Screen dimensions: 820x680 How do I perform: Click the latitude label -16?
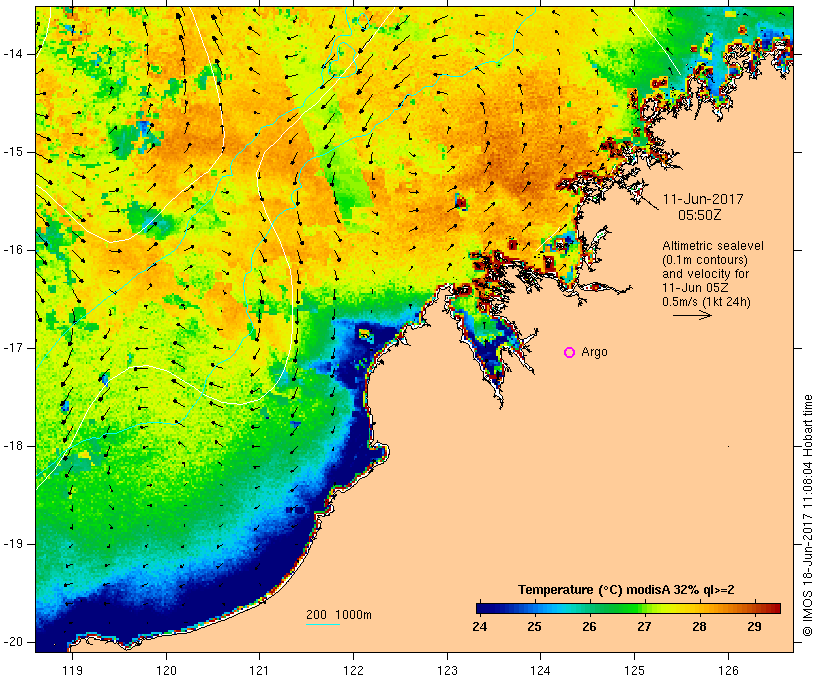[13, 250]
